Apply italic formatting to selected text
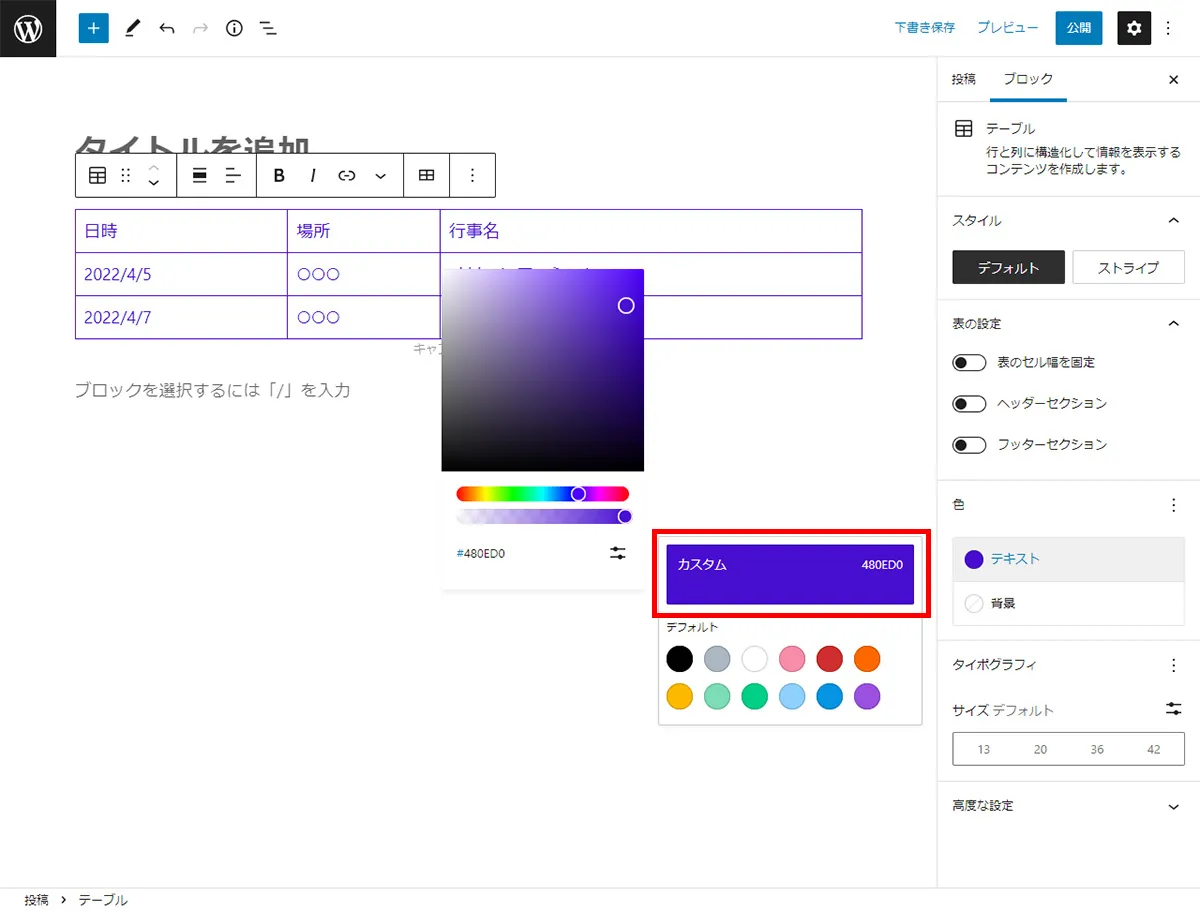The width and height of the screenshot is (1200, 911). tap(312, 175)
